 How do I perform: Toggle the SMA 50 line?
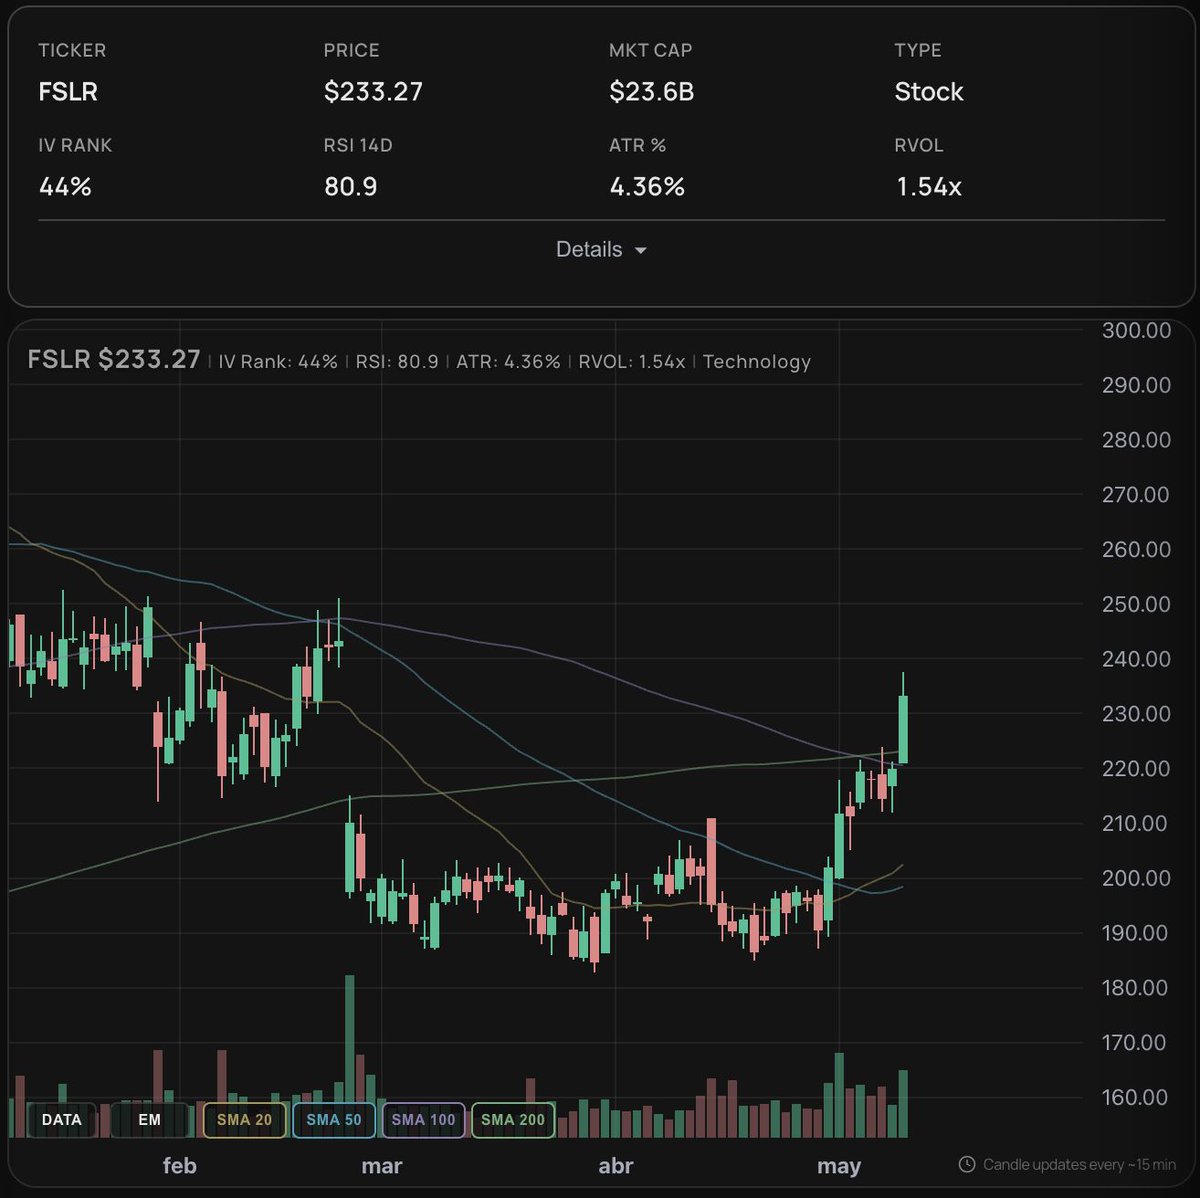(x=334, y=1120)
